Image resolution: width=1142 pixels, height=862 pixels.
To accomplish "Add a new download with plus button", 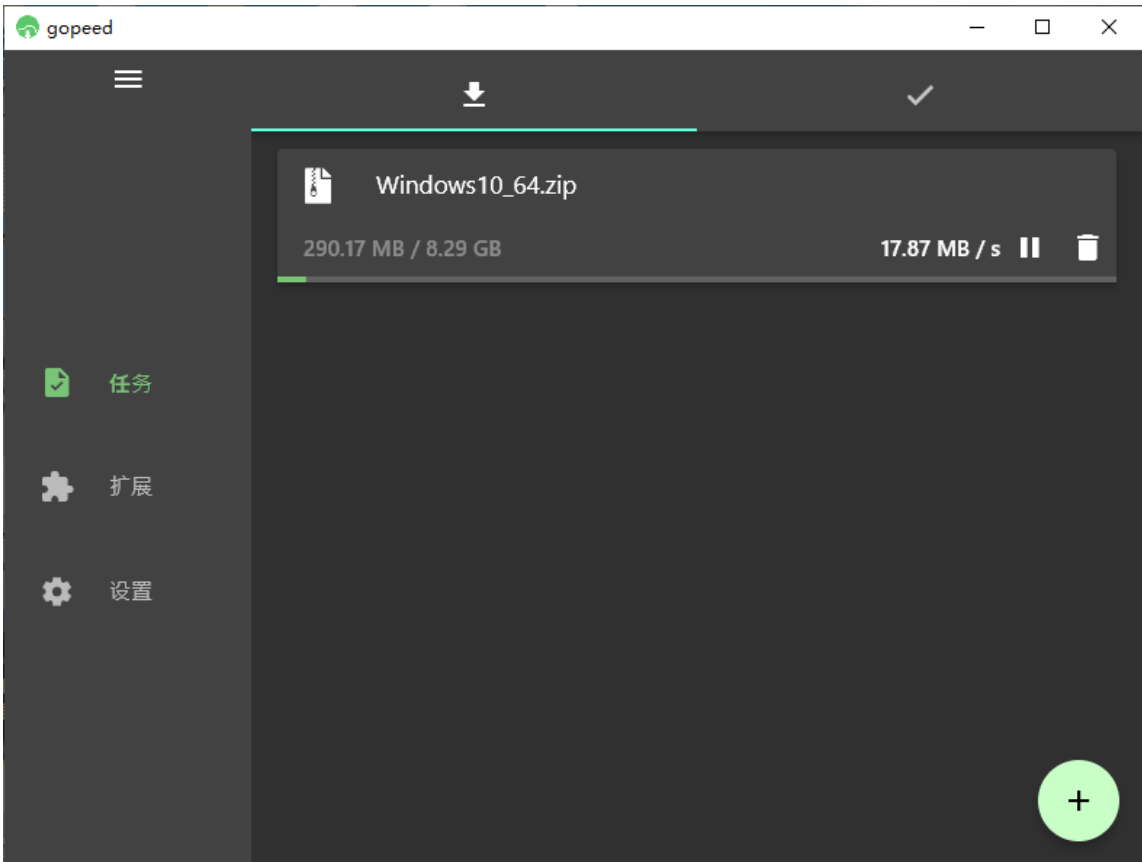I will [1078, 800].
